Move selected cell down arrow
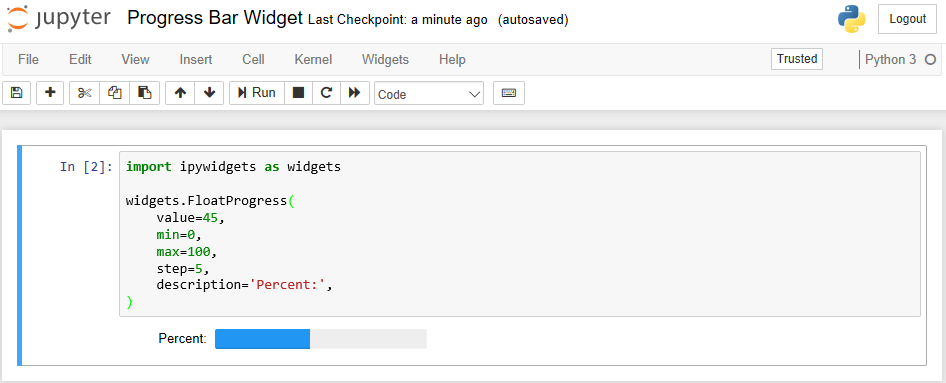The height and width of the screenshot is (383, 946). tap(209, 93)
